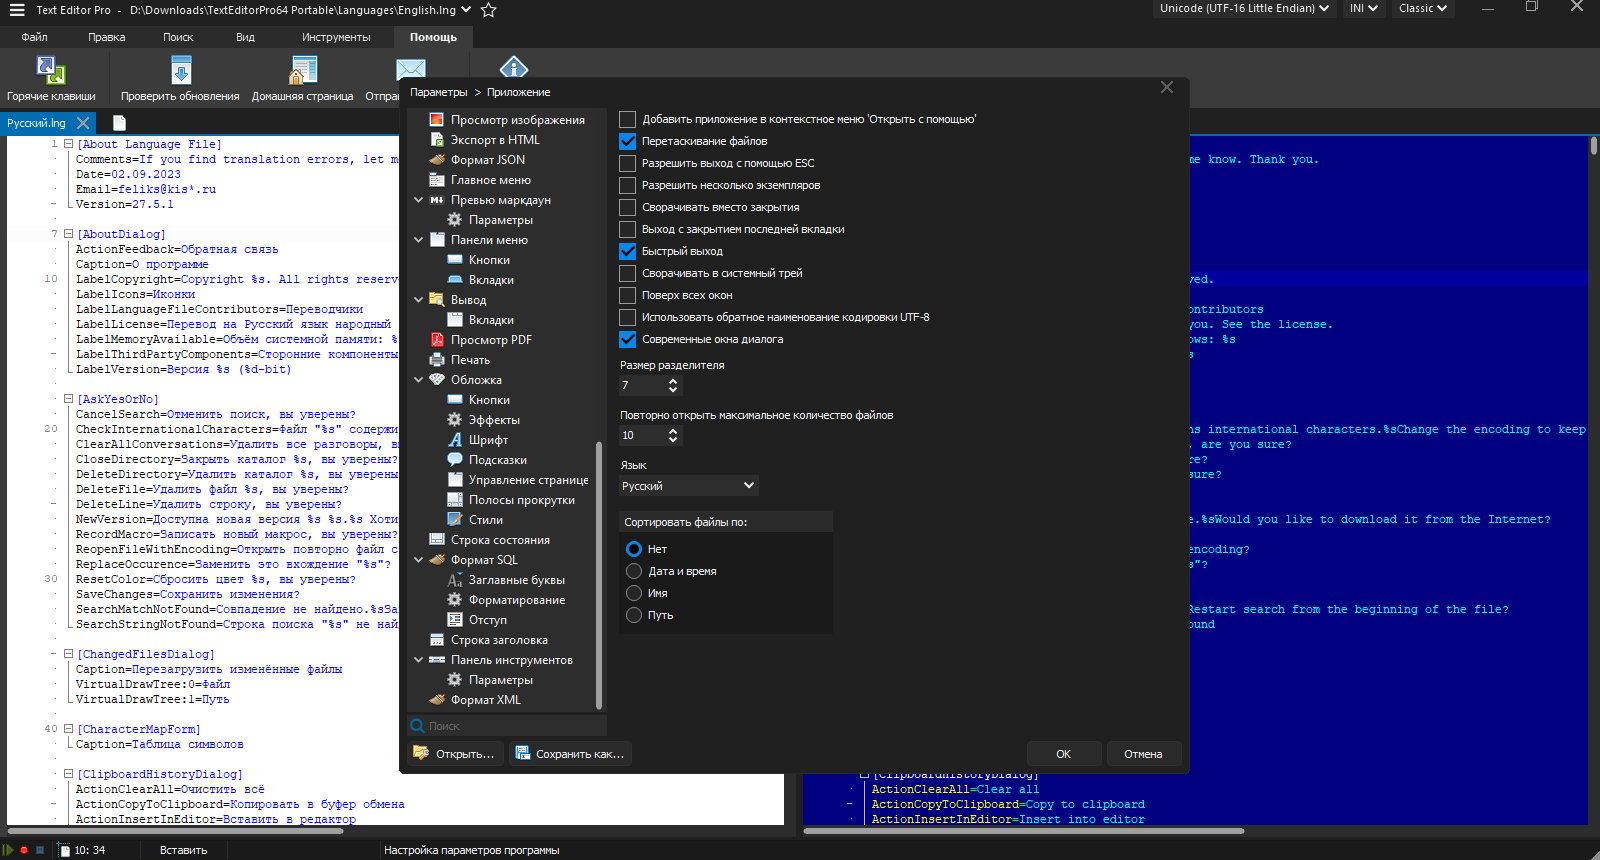Enable the Быстрый выход checkbox
The width and height of the screenshot is (1600, 860).
point(628,251)
